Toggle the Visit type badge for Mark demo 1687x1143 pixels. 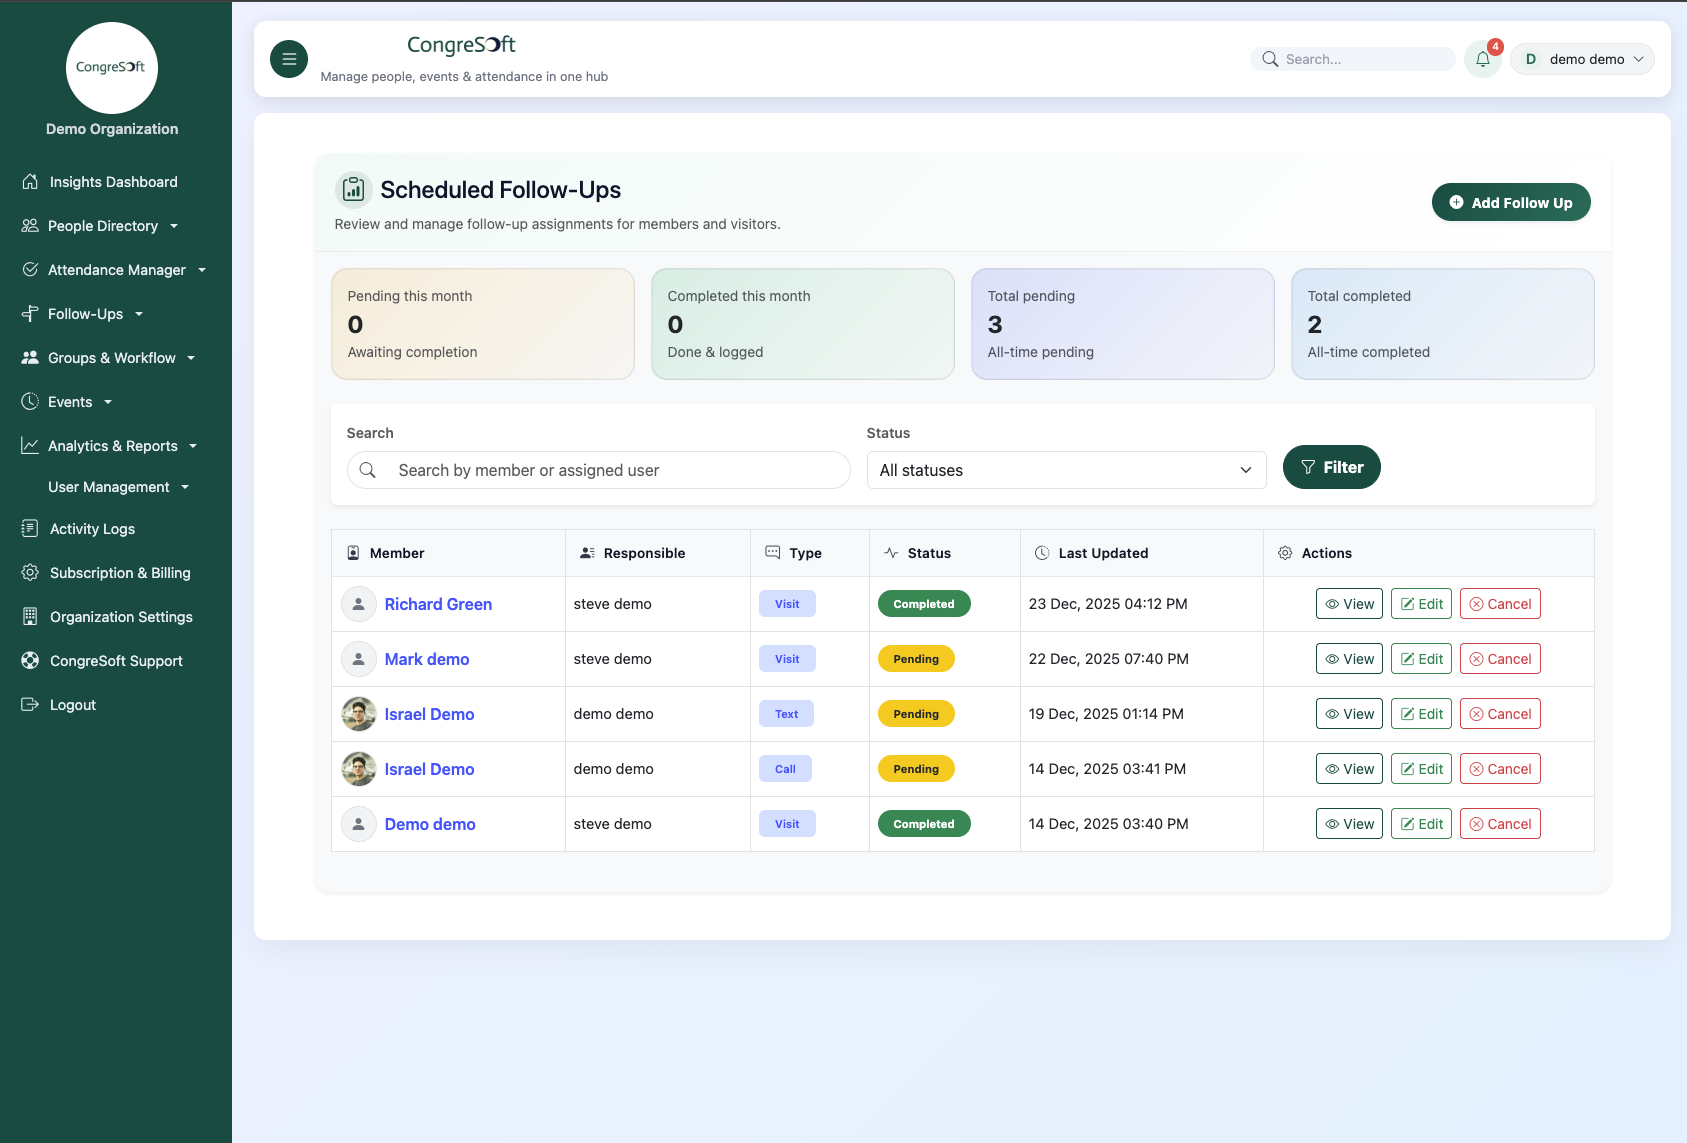[787, 658]
